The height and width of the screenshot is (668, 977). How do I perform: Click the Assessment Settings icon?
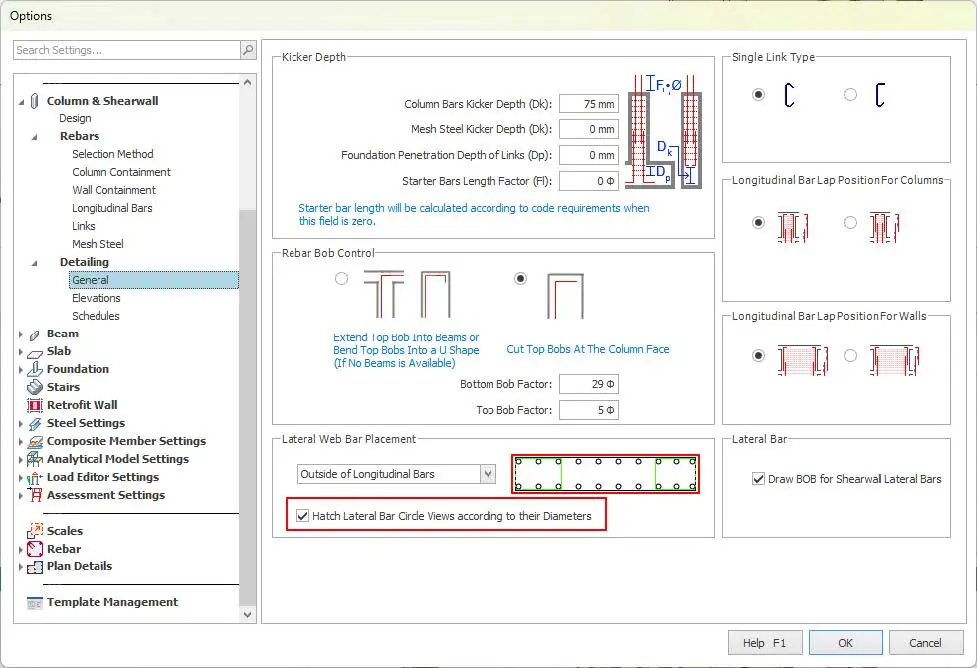(35, 495)
